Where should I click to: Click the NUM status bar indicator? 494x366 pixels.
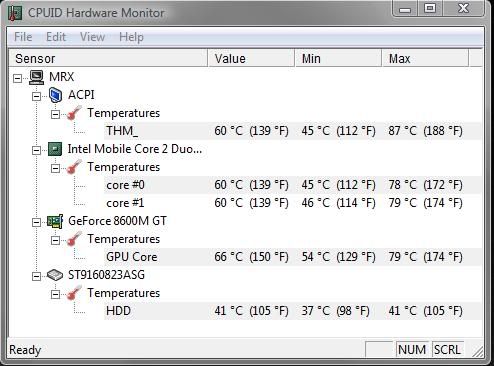[x=412, y=350]
